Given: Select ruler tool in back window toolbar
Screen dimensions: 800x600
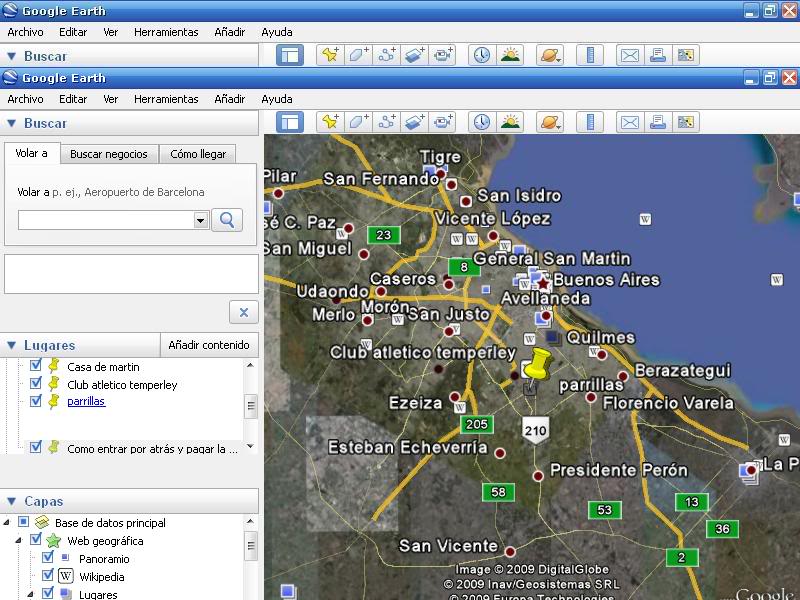Looking at the screenshot, I should click(590, 55).
